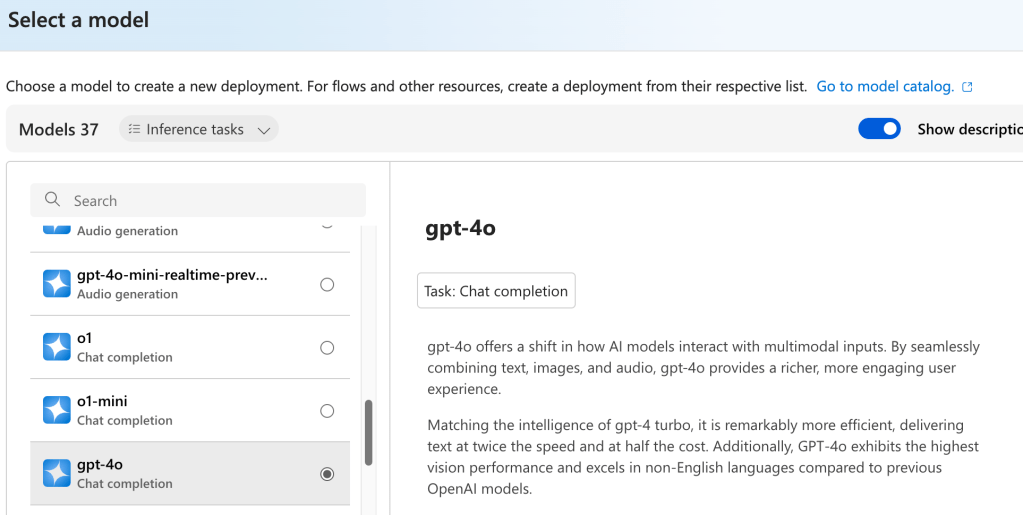Viewport: 1023px width, 515px height.
Task: Select the gpt-4o-mini-realtime-prev... model name
Action: 172,275
